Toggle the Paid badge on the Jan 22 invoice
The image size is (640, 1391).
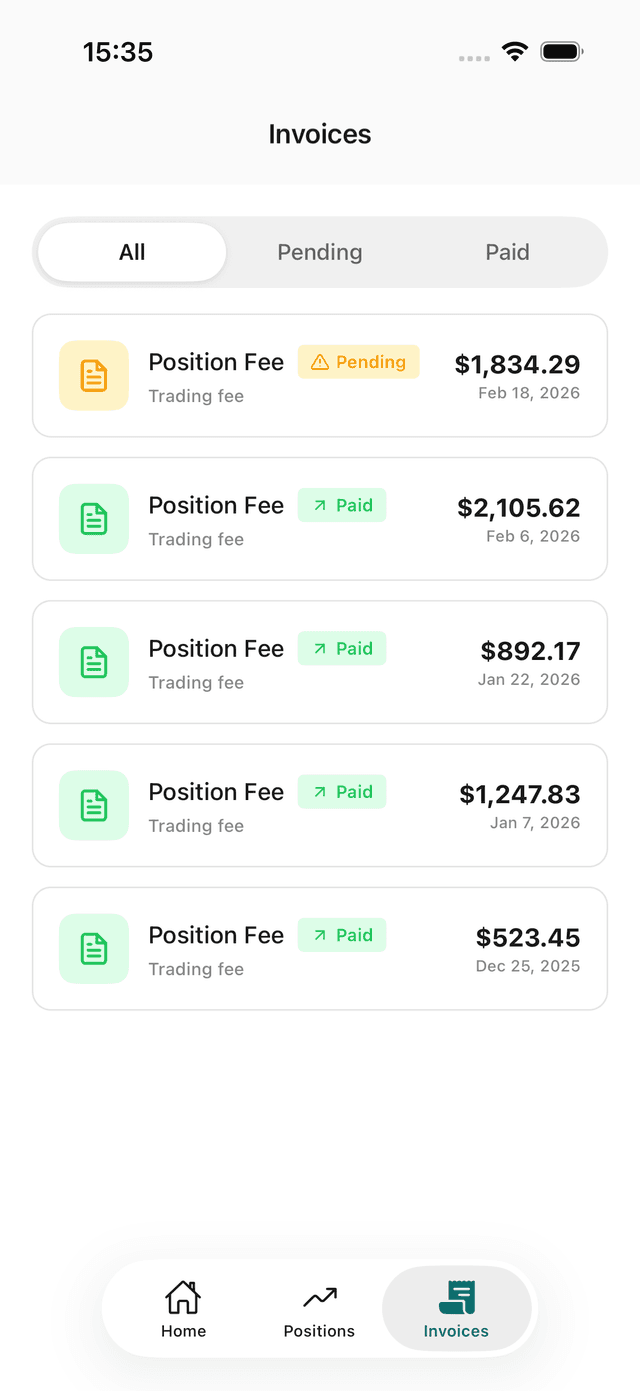(342, 648)
